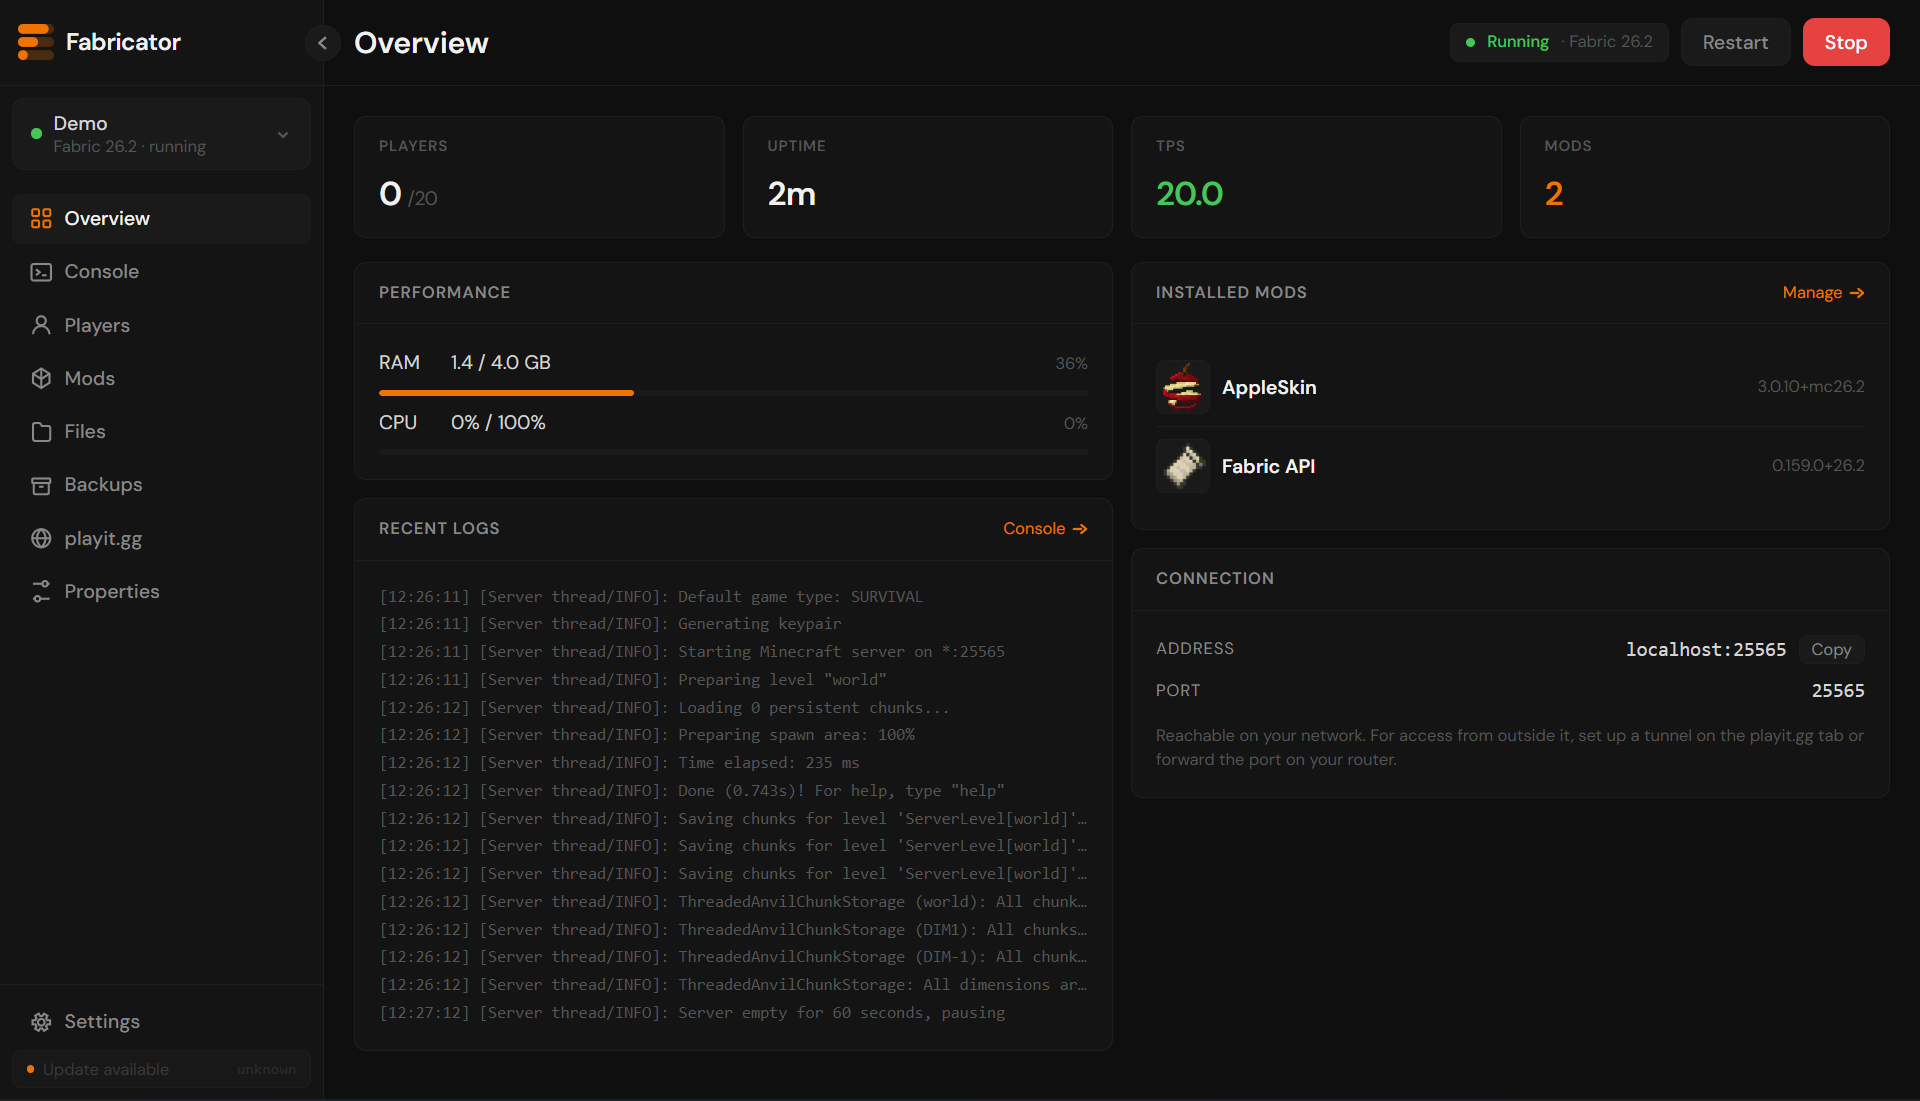Click the 1.4 / 4.0 GB RAM value
1920x1101 pixels.
(x=500, y=362)
